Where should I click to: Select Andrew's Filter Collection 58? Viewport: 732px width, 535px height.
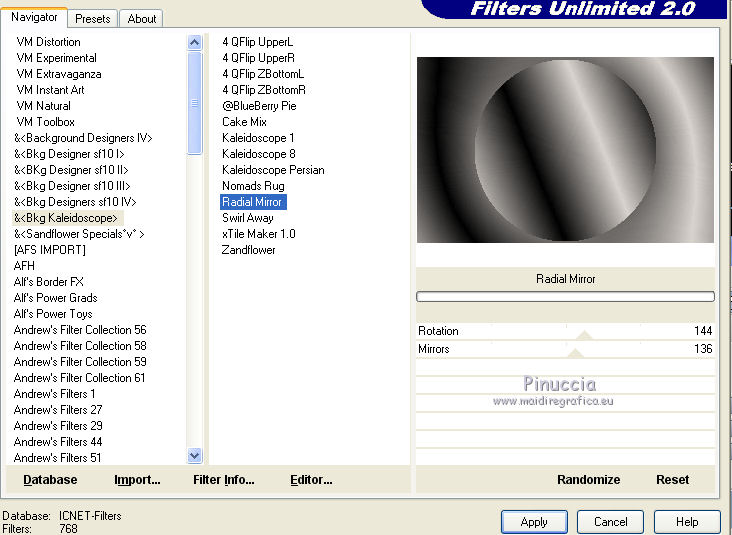(x=80, y=346)
